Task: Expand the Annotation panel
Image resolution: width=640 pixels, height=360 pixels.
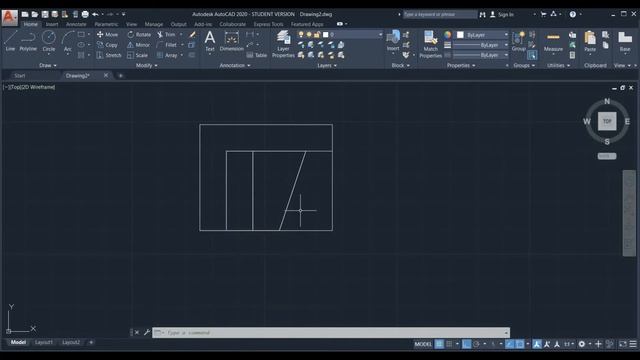Action: click(x=235, y=65)
